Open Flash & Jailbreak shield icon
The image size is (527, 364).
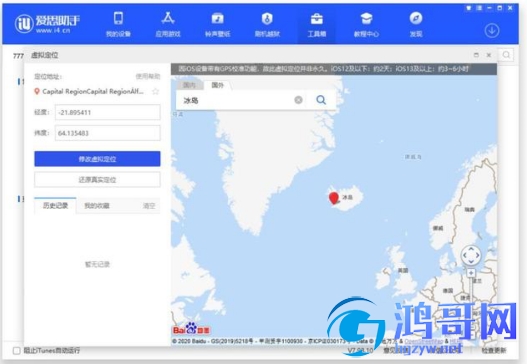tap(267, 18)
